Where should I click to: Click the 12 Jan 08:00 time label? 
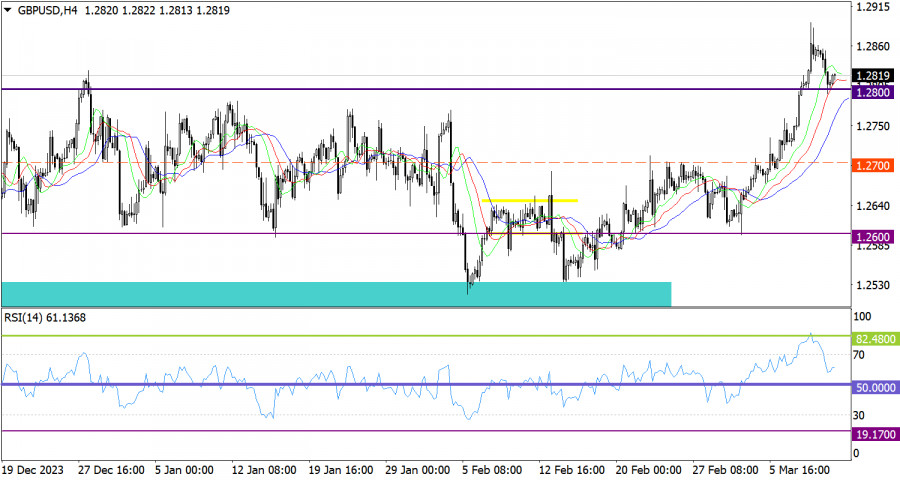(x=264, y=470)
